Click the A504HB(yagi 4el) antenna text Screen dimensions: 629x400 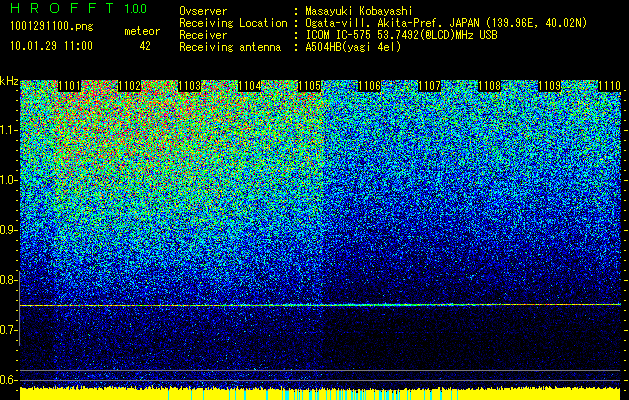point(353,47)
